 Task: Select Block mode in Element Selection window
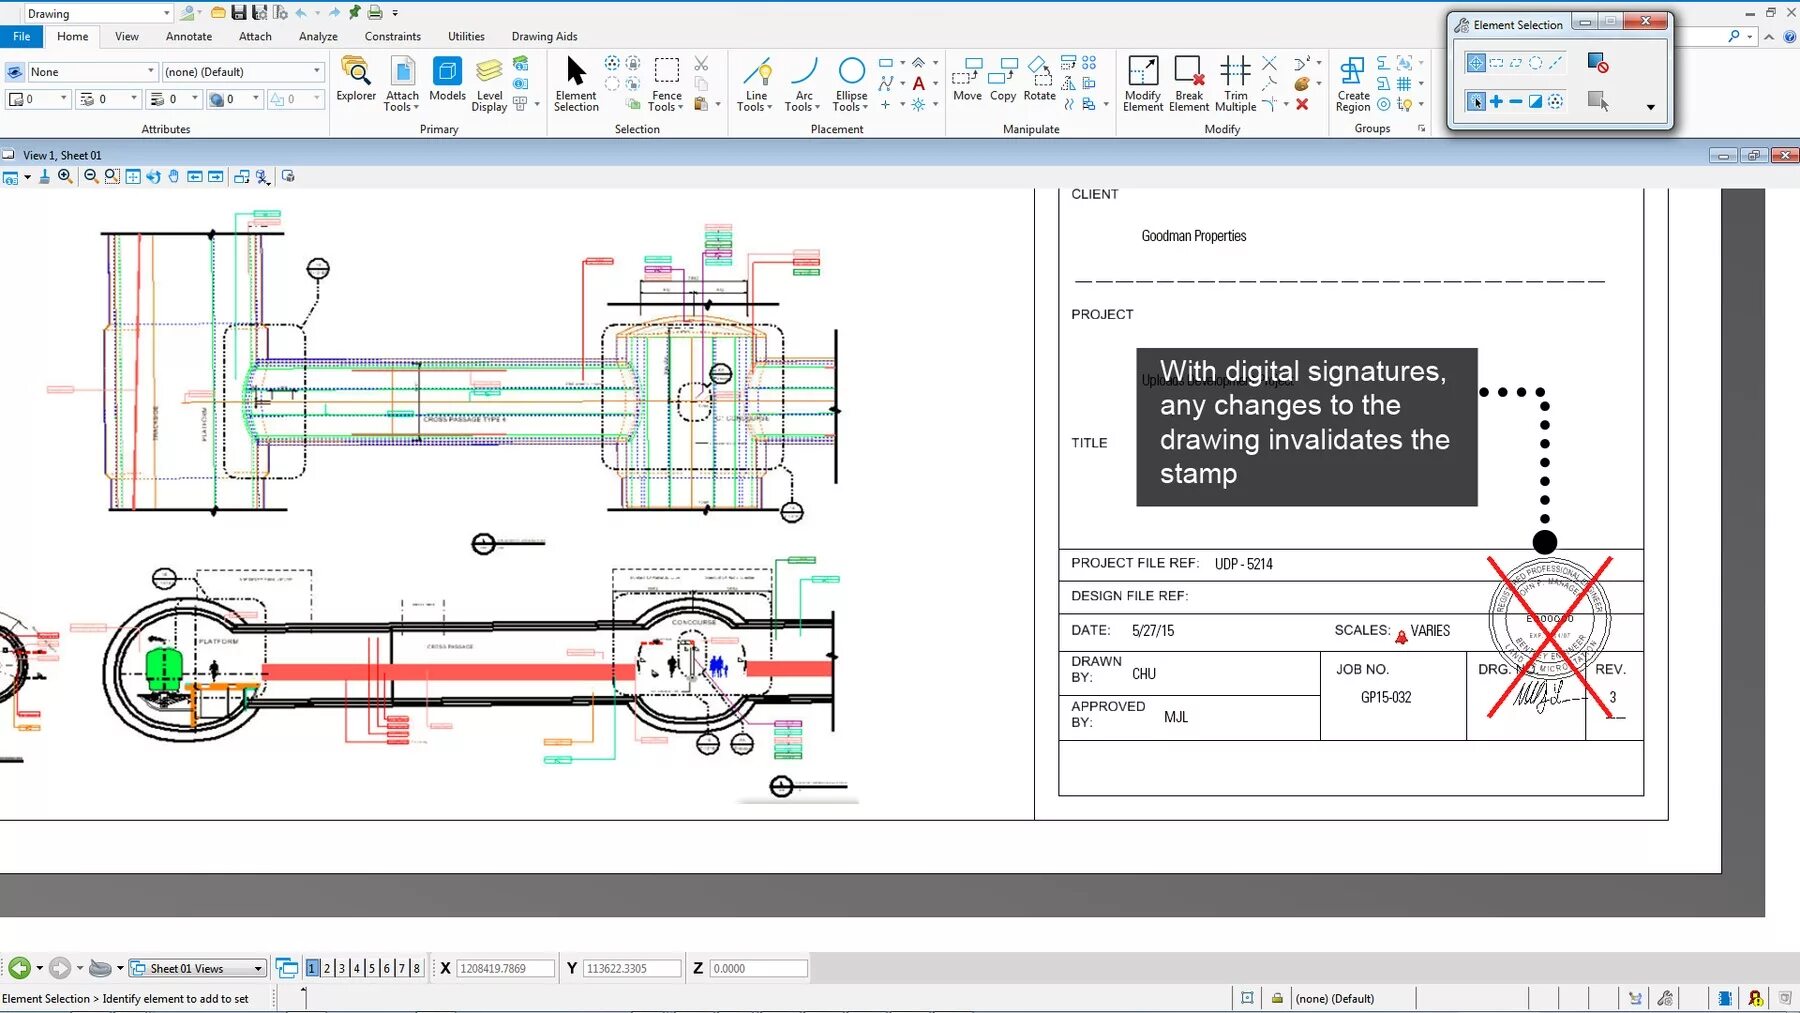coord(1496,63)
